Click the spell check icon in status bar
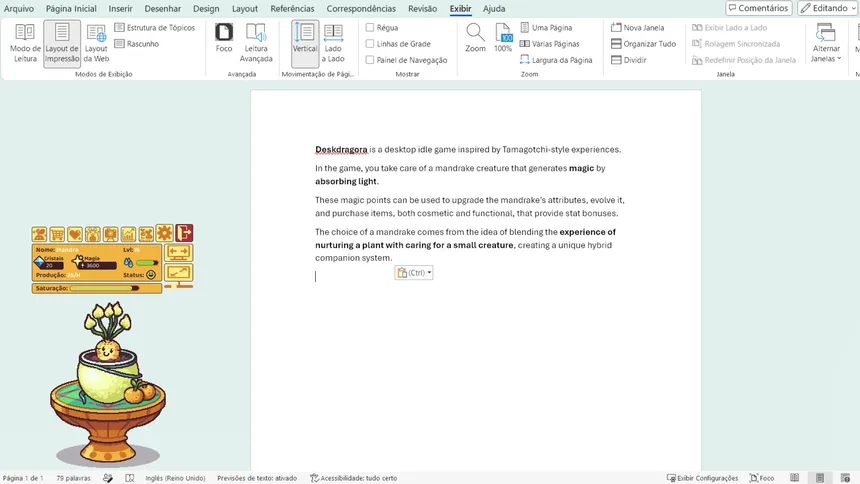The height and width of the screenshot is (484, 860). [x=108, y=478]
